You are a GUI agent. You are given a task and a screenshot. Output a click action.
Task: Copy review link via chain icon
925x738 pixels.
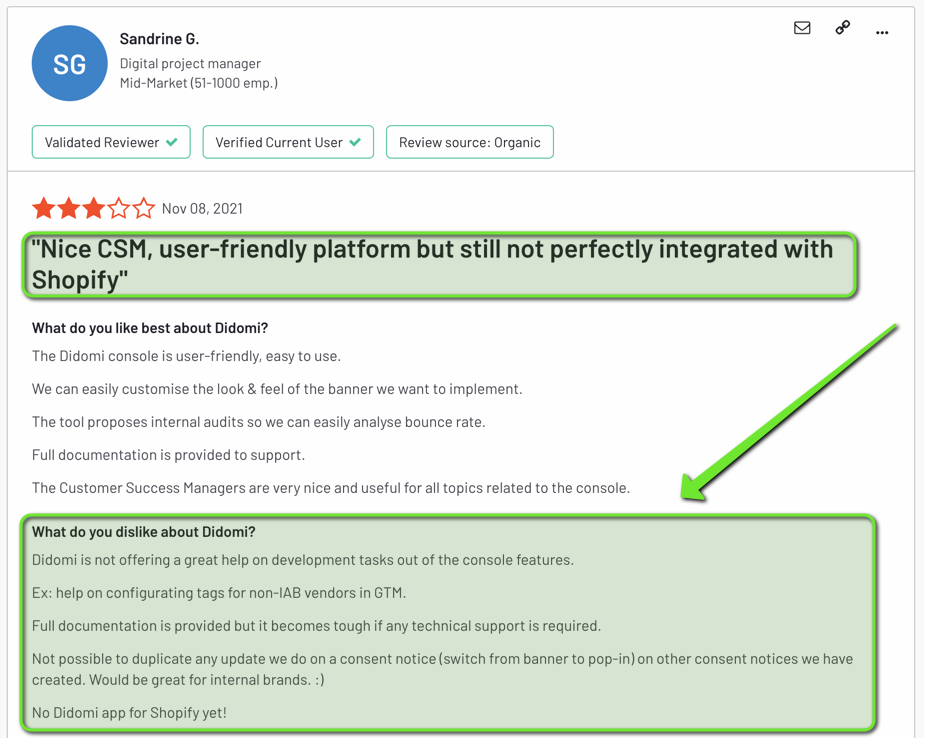pos(842,27)
